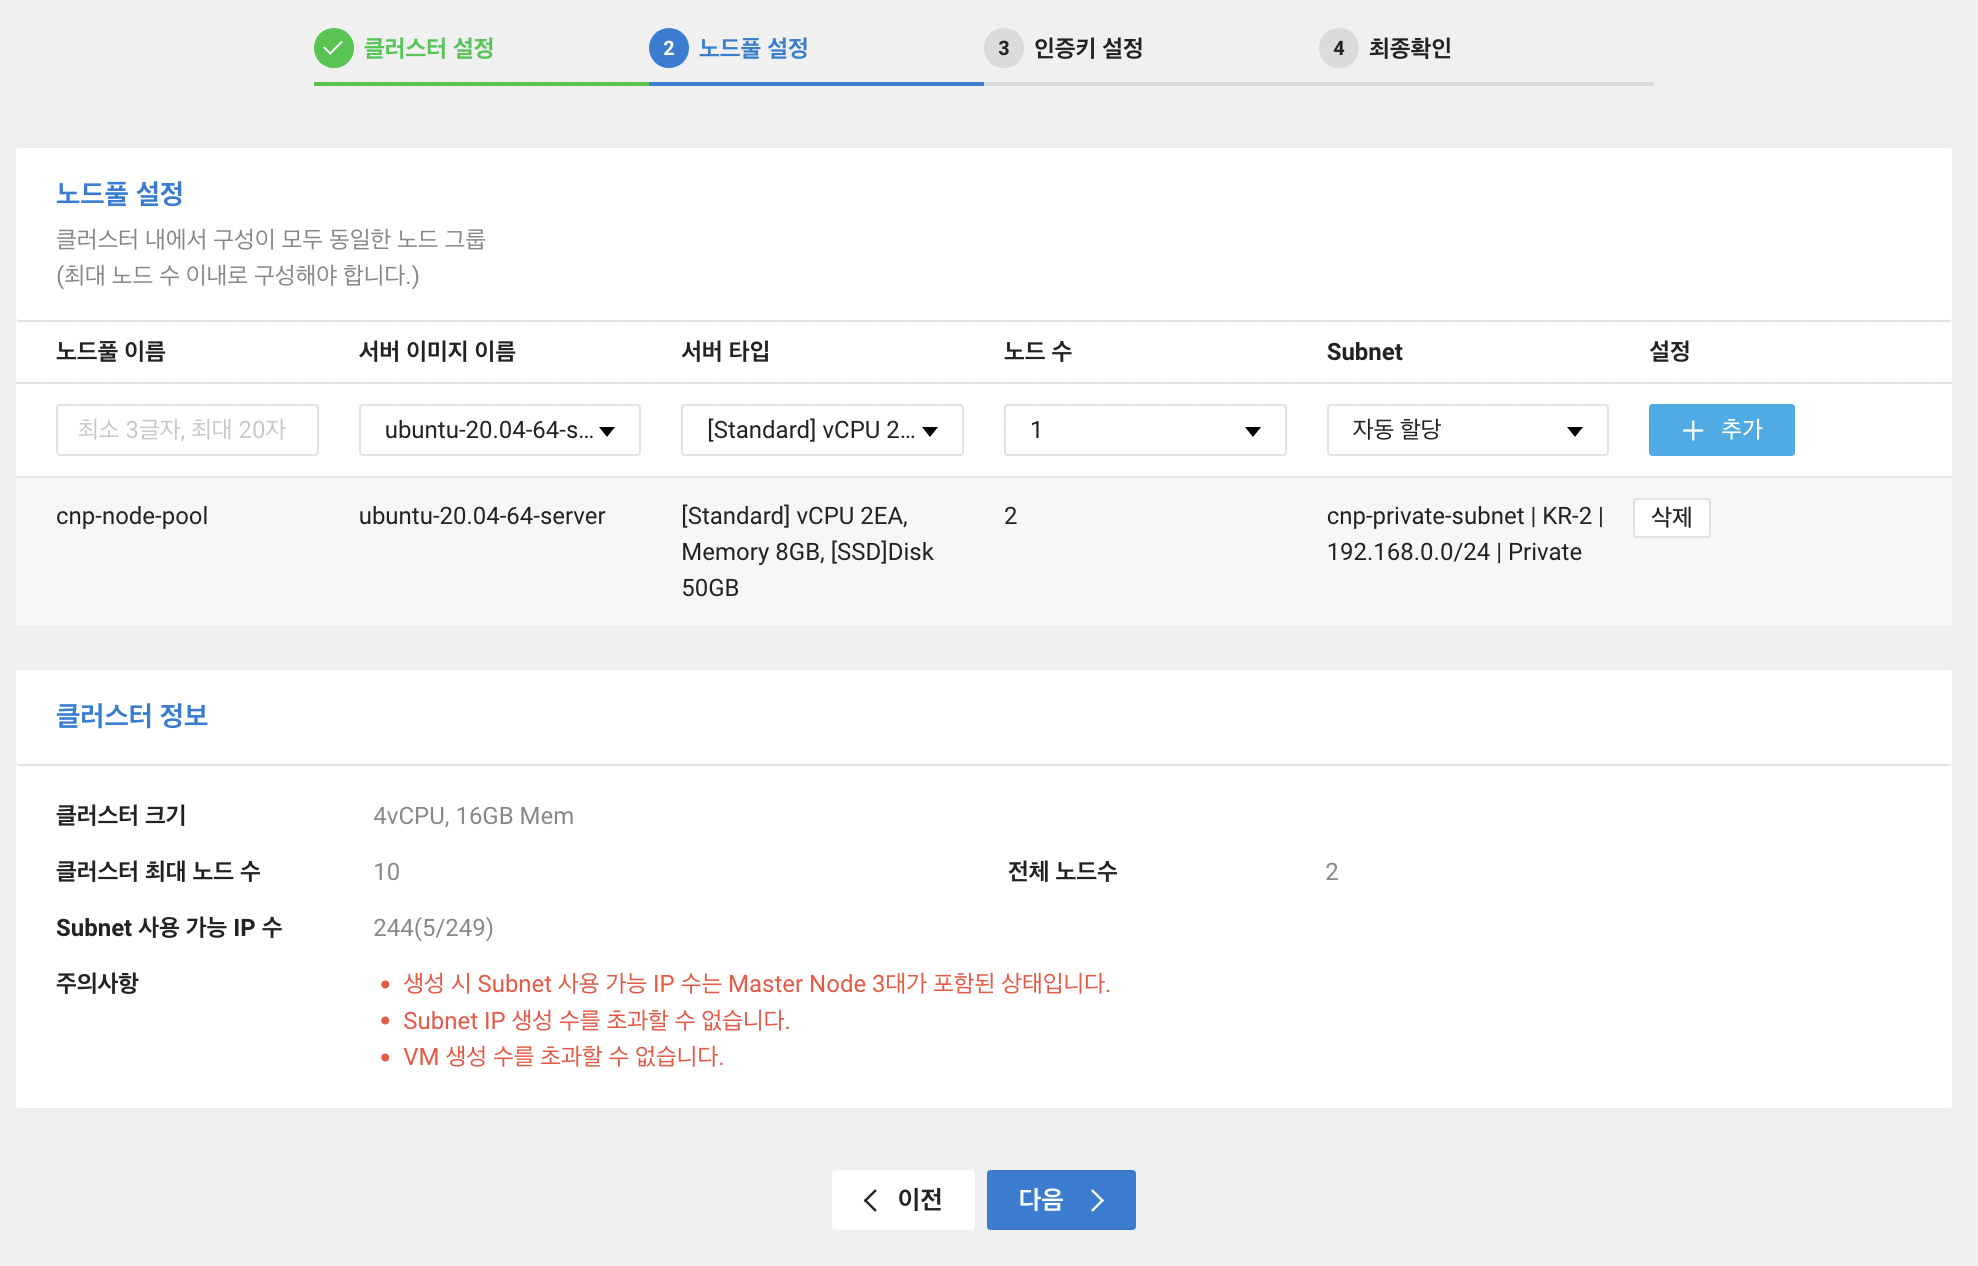
Task: Click the step 4 final confirmation circle icon
Action: point(1338,48)
